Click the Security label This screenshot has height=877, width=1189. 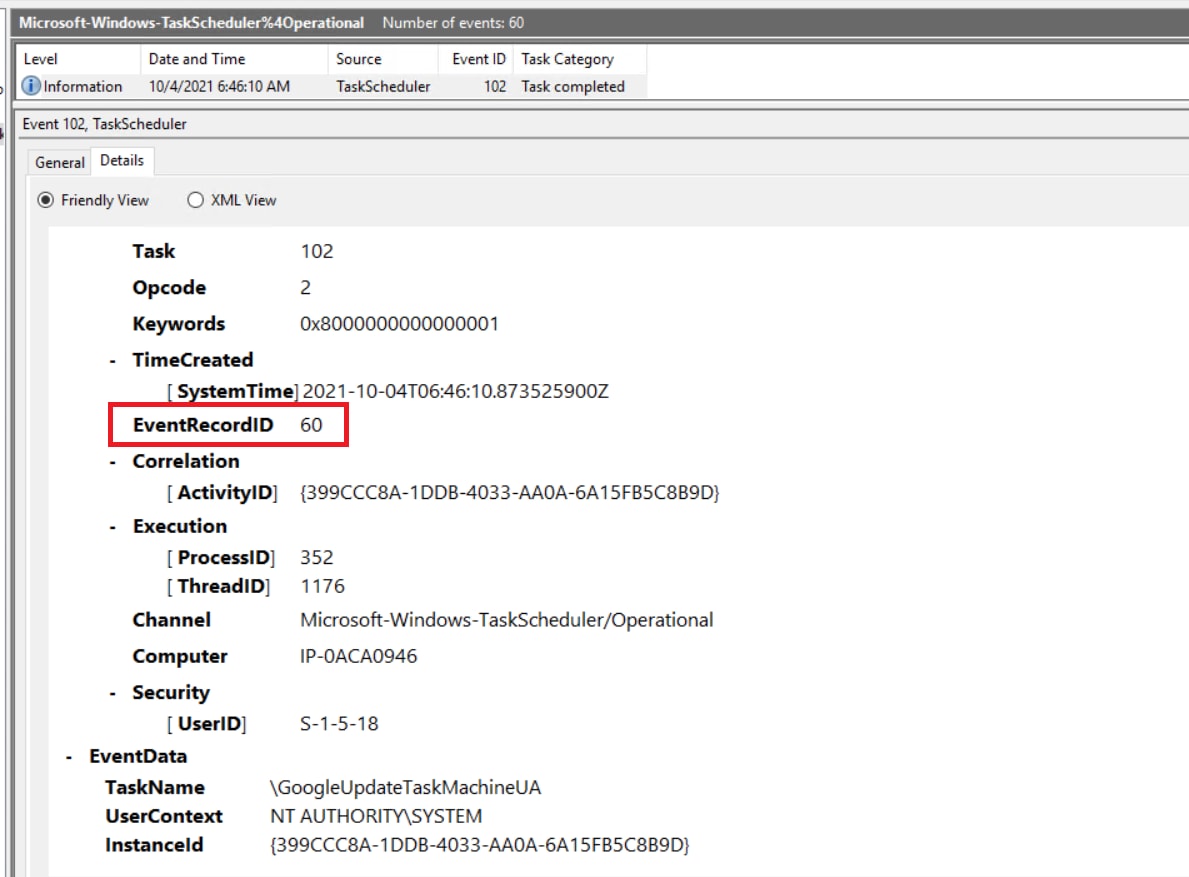click(x=171, y=693)
